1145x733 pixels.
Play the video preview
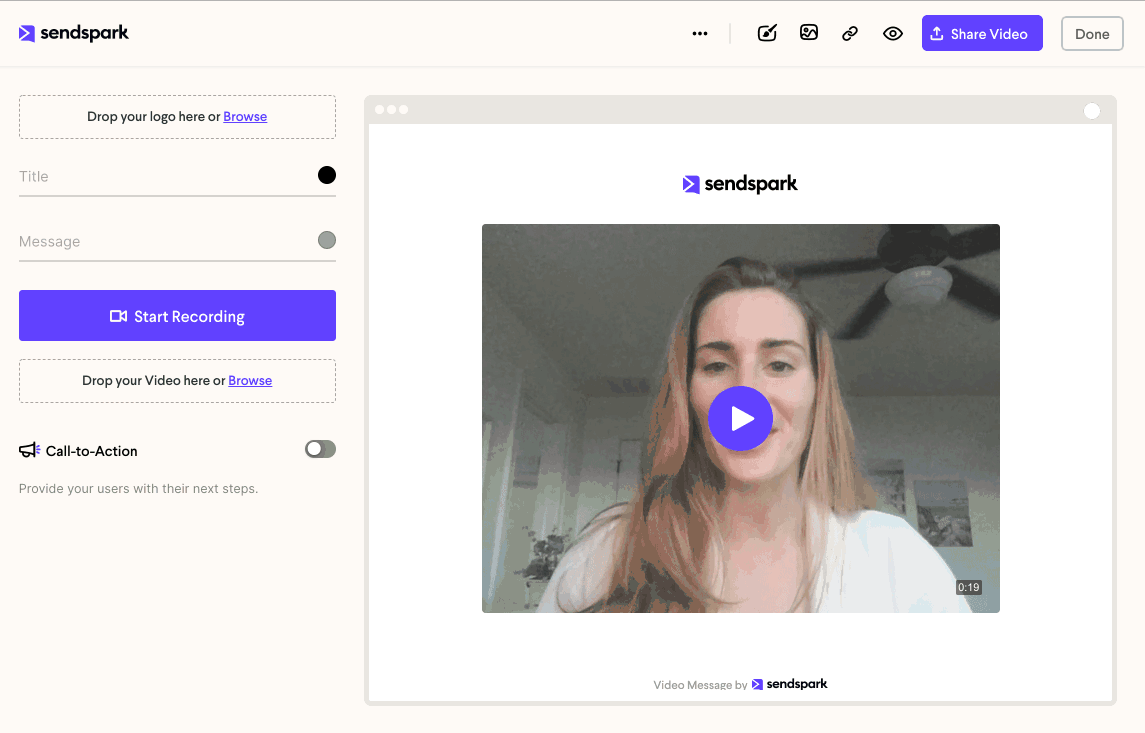coord(740,418)
